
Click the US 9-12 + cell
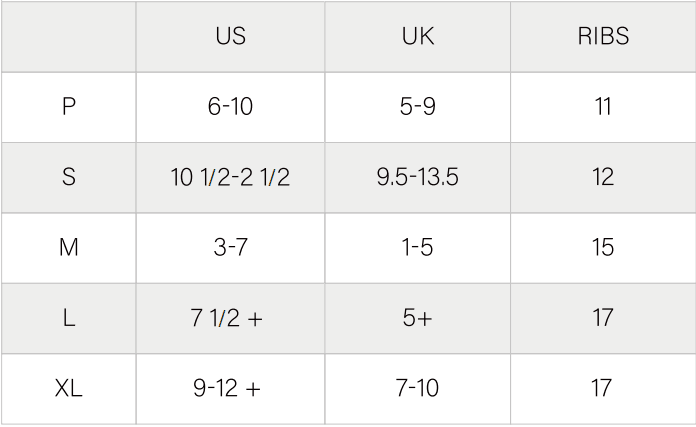point(227,388)
